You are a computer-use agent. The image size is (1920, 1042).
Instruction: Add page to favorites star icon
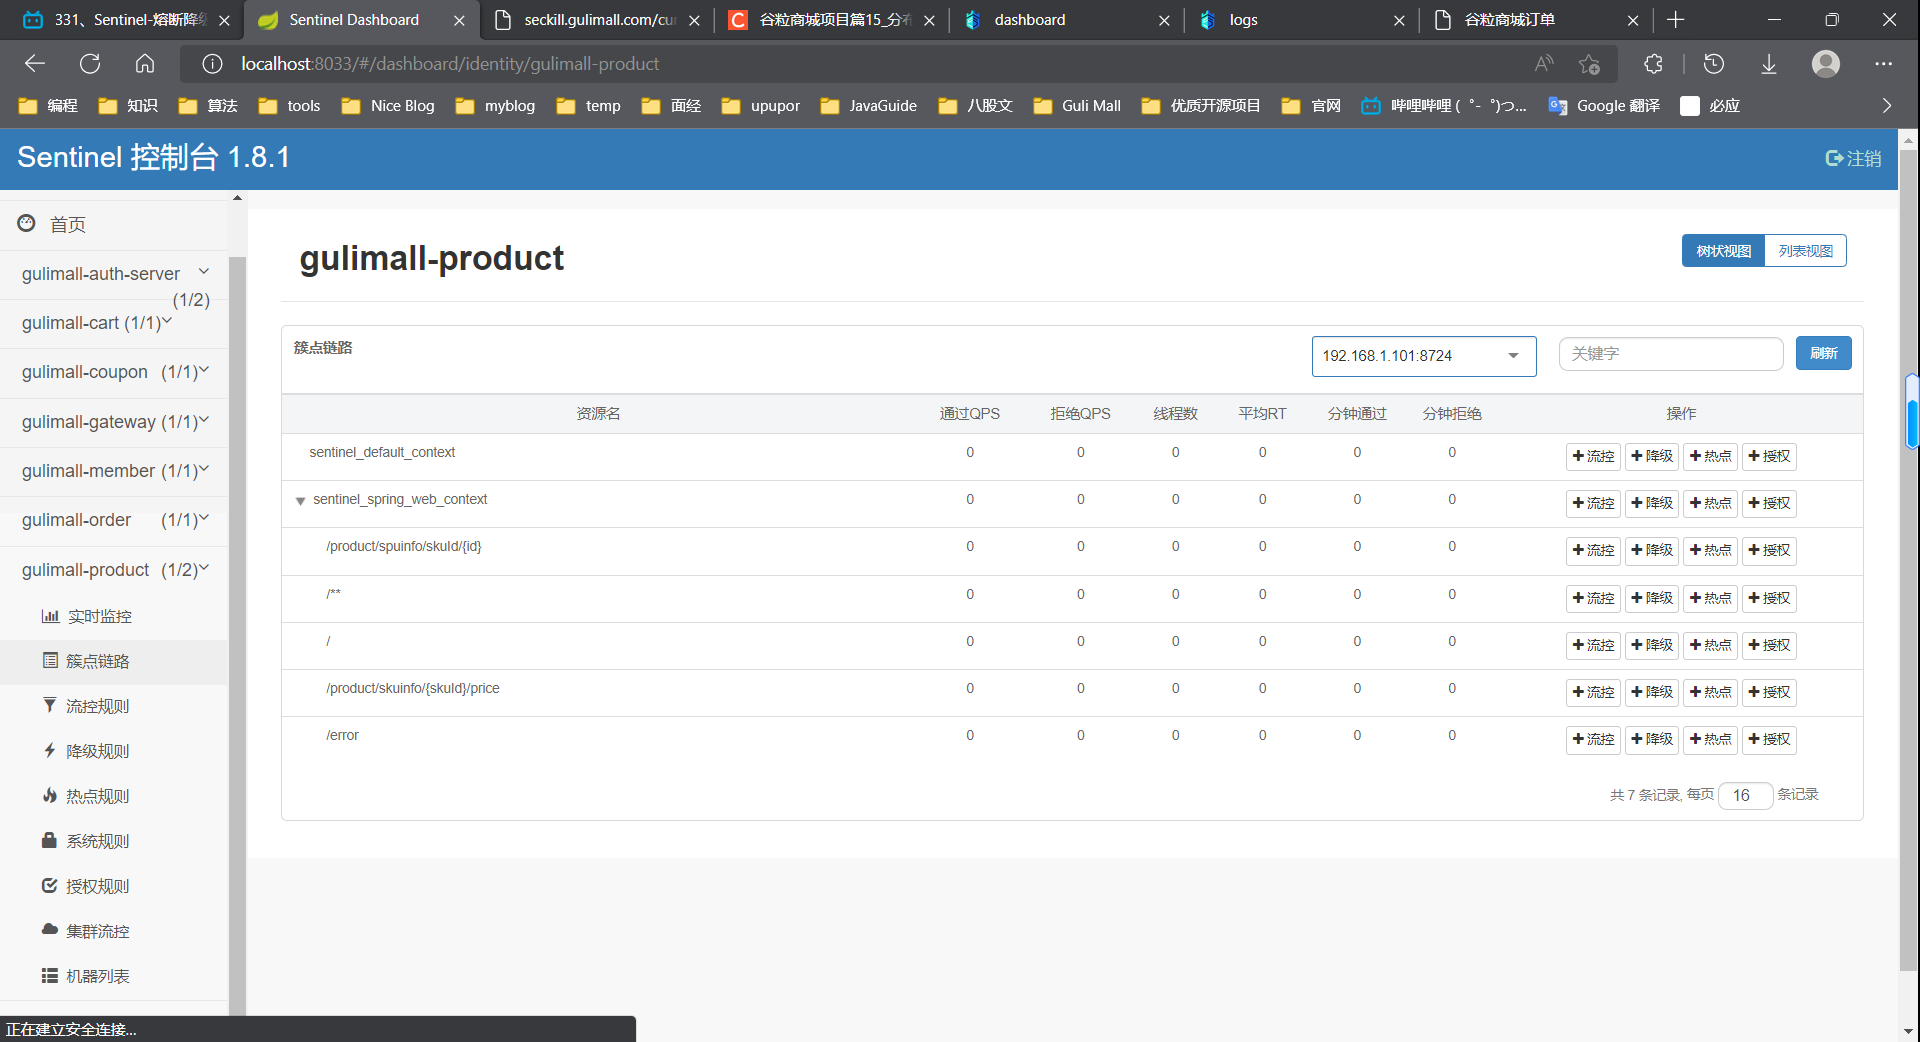(1589, 64)
